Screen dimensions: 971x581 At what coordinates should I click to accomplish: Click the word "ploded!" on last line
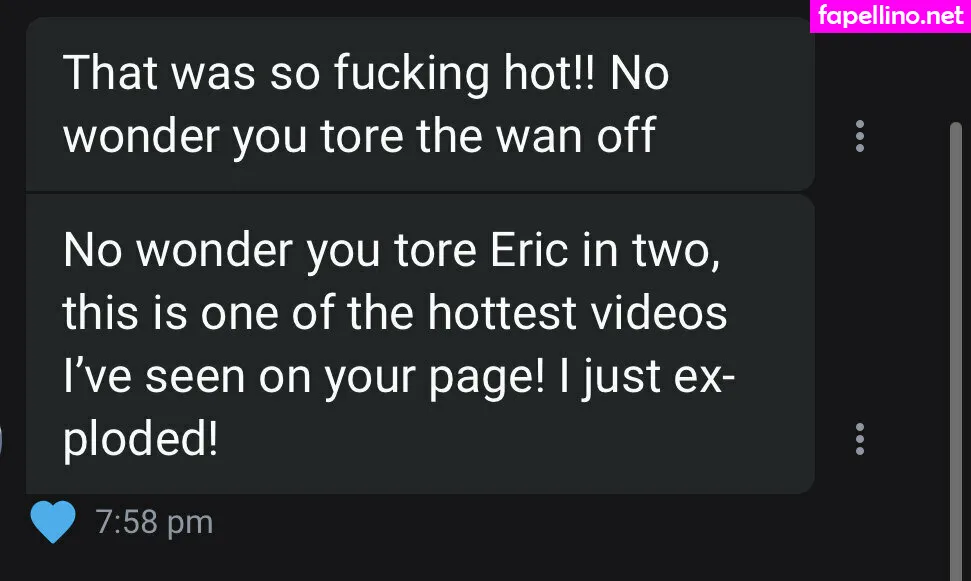point(141,440)
